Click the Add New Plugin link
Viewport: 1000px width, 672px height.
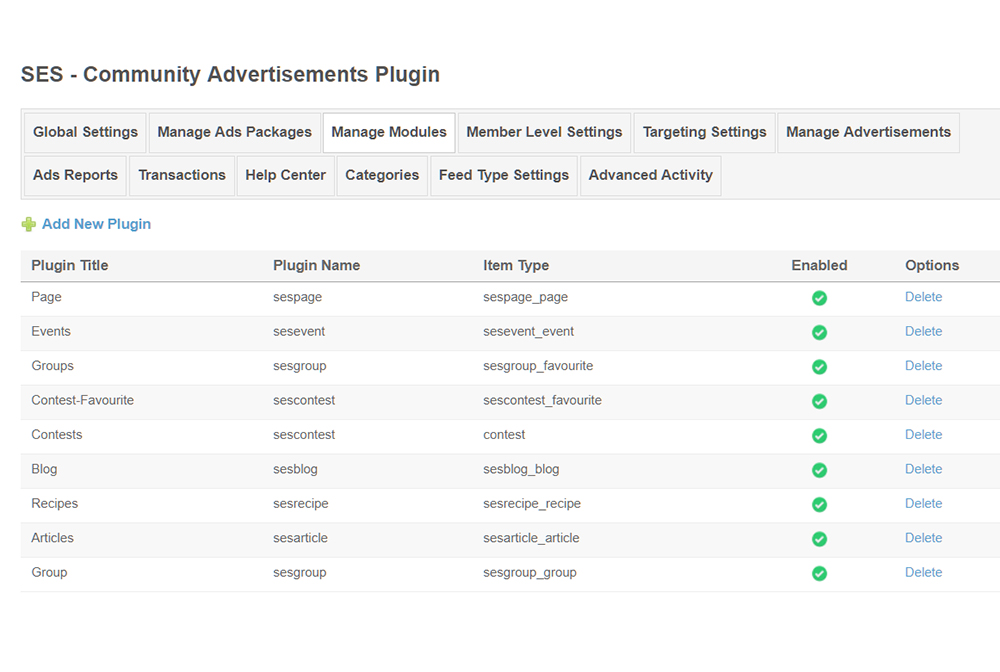point(96,224)
